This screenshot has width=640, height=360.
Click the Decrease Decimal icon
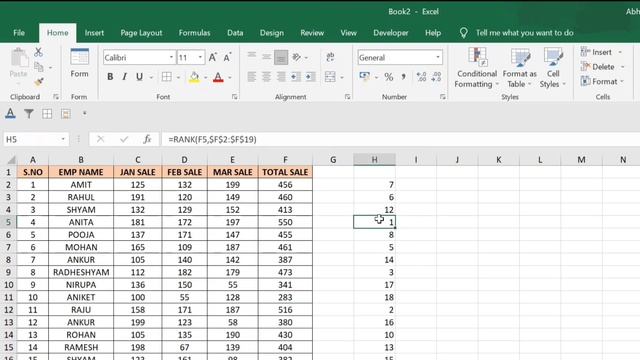click(x=436, y=77)
